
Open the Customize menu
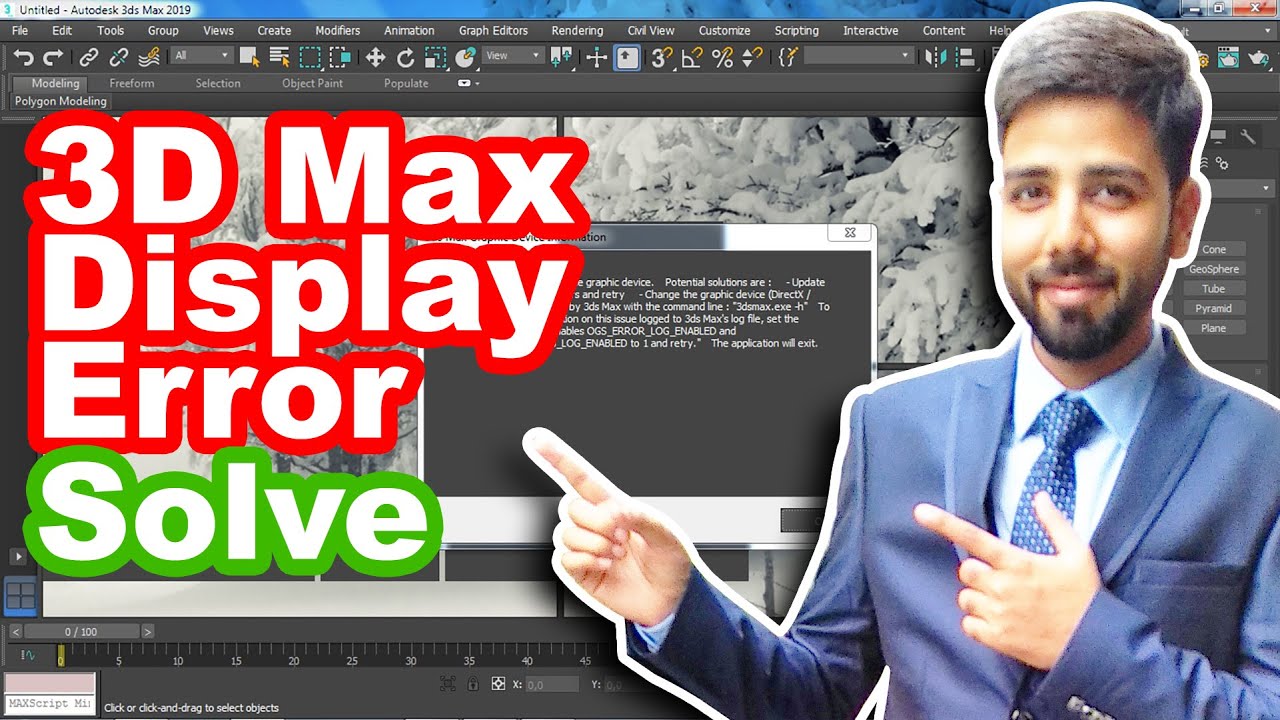pos(724,31)
